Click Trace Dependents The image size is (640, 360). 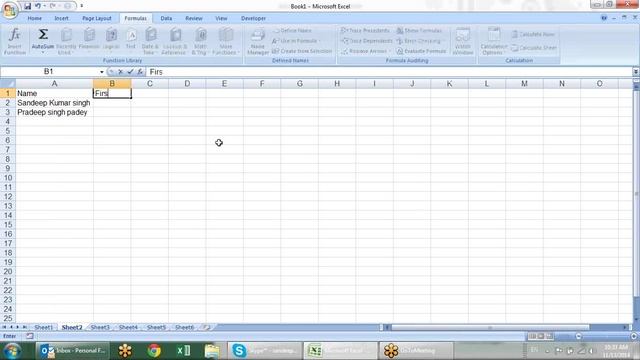point(367,41)
